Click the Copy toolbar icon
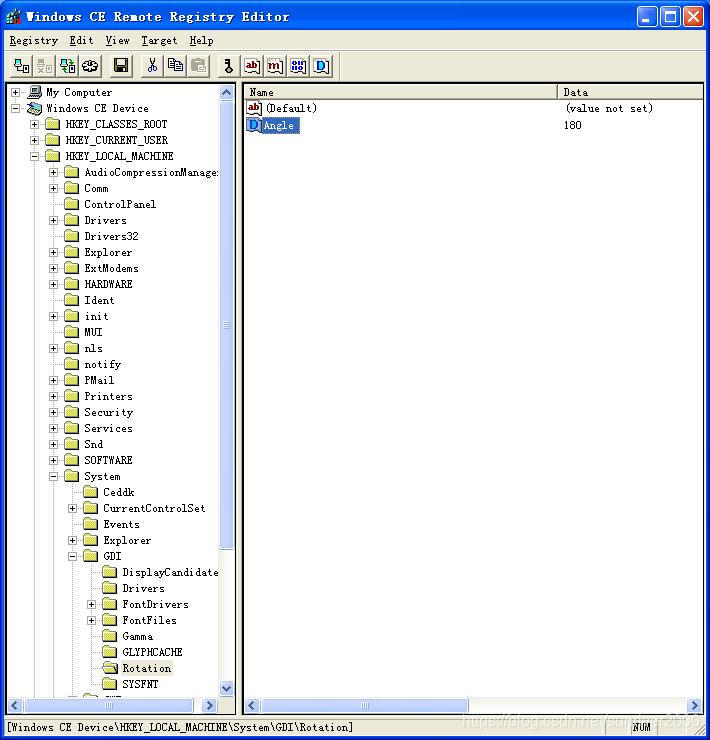 (x=176, y=66)
